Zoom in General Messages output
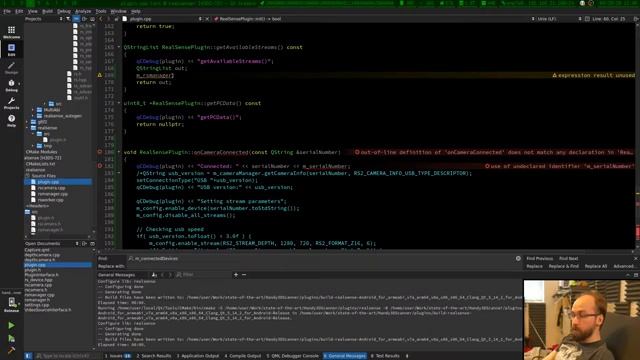 pos(236,275)
